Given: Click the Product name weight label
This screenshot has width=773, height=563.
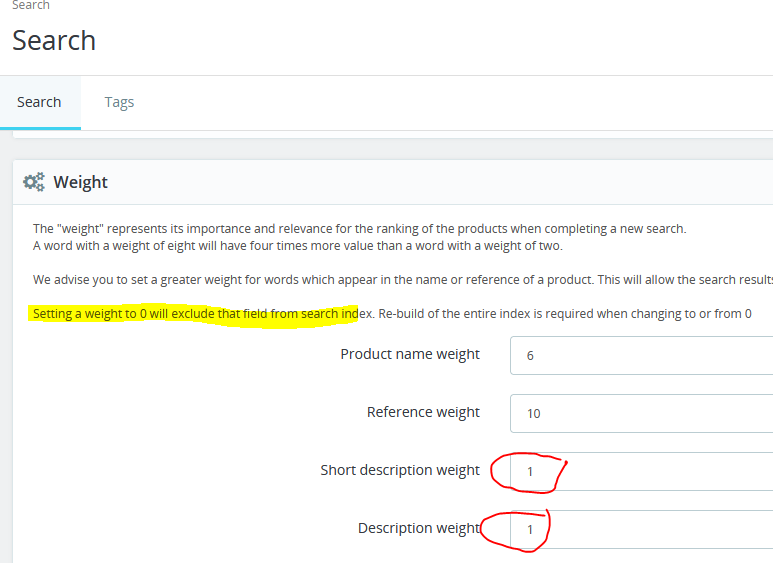Looking at the screenshot, I should tap(410, 354).
